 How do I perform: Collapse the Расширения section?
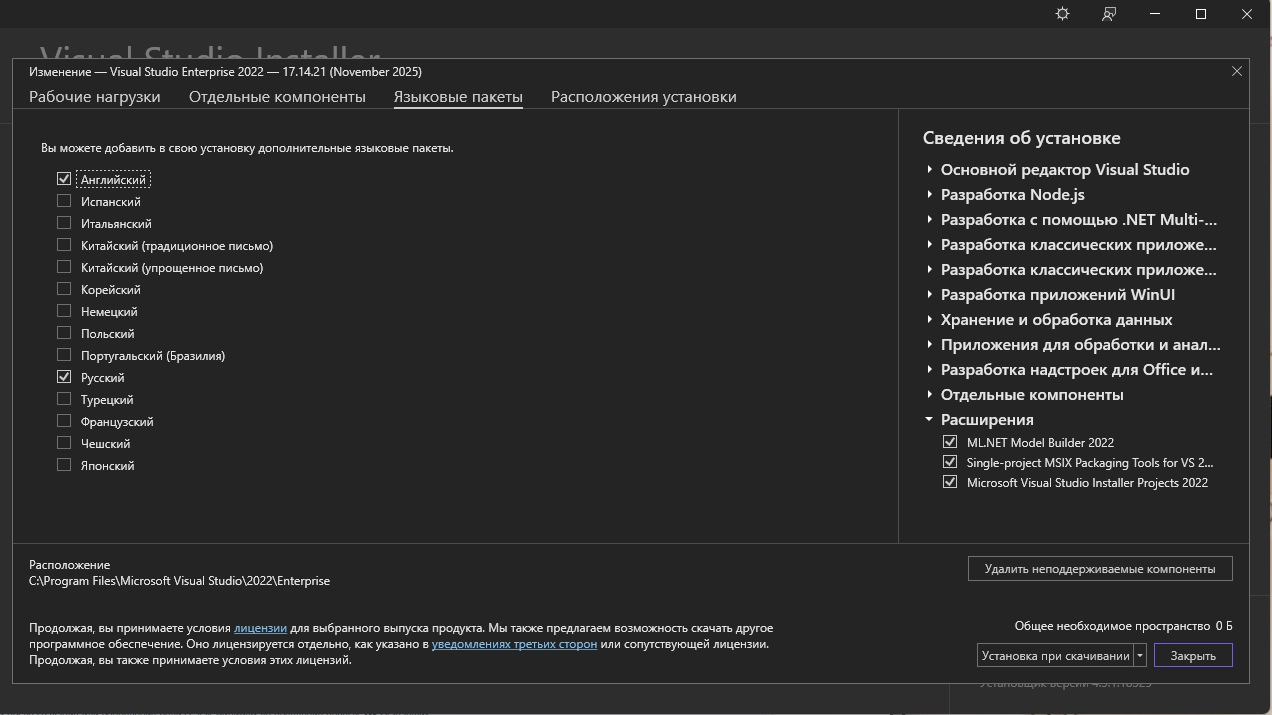[930, 419]
